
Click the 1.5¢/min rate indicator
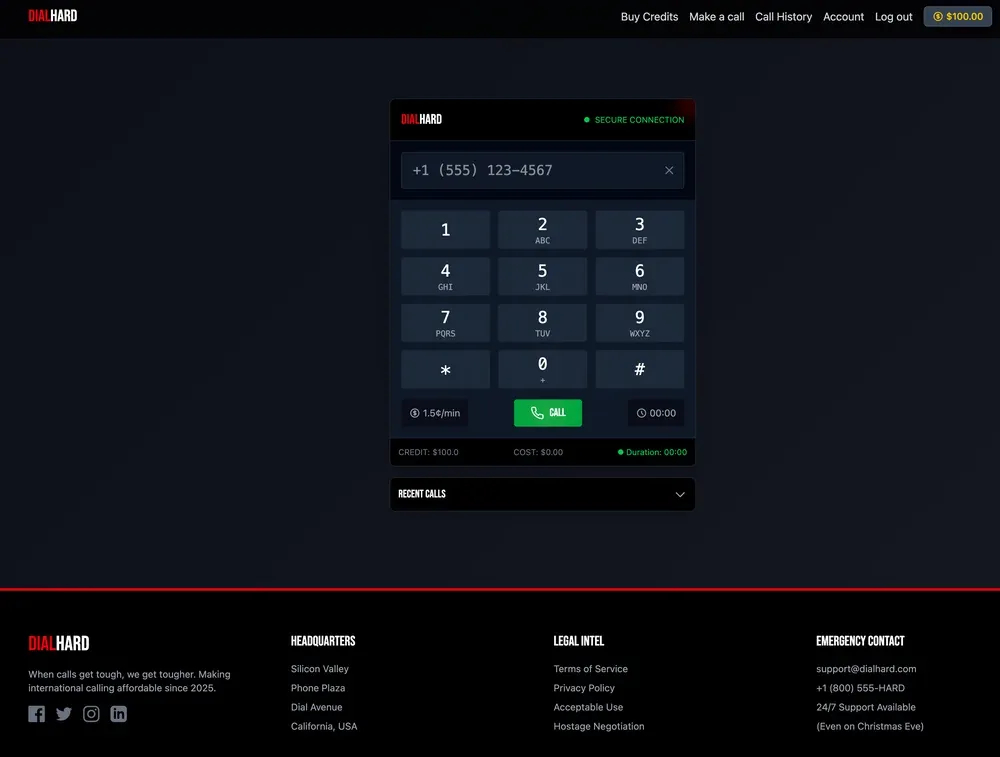(435, 413)
